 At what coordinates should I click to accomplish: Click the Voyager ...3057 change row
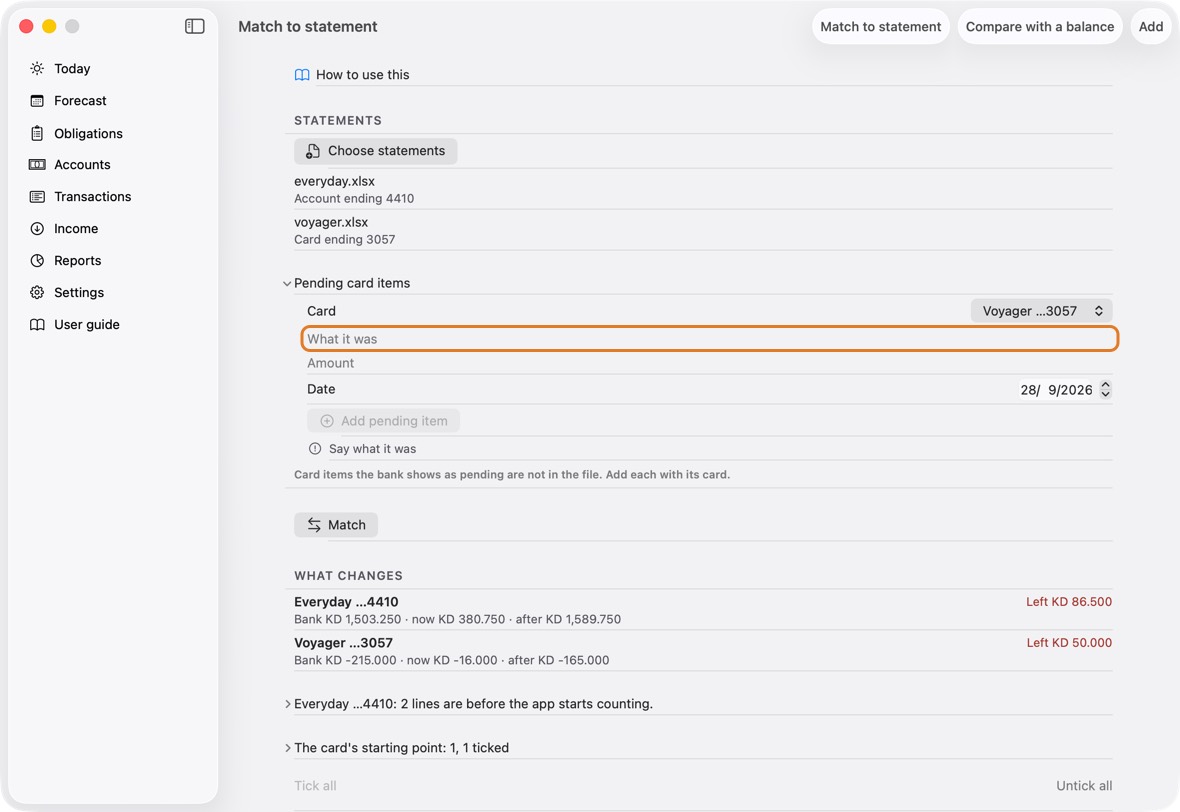[x=703, y=651]
